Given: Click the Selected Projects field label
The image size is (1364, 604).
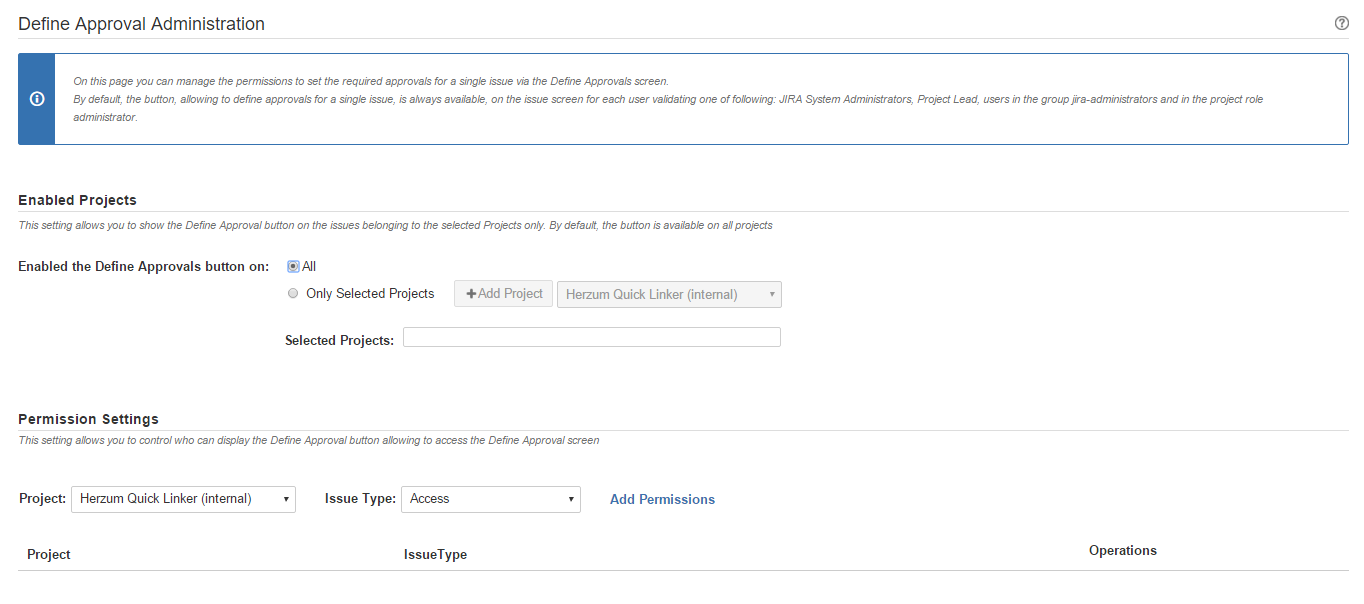Looking at the screenshot, I should 339,340.
